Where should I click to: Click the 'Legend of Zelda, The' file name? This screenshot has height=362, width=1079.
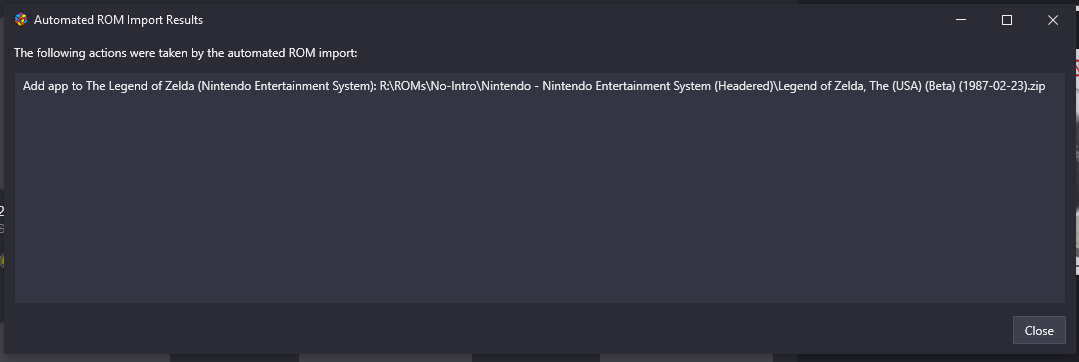[831, 86]
